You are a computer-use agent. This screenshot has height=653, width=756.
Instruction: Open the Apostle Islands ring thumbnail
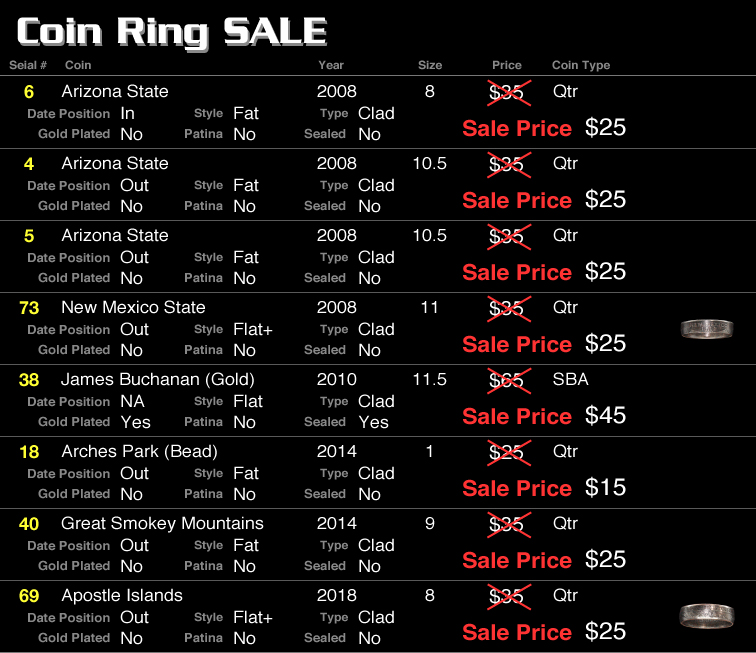point(707,616)
